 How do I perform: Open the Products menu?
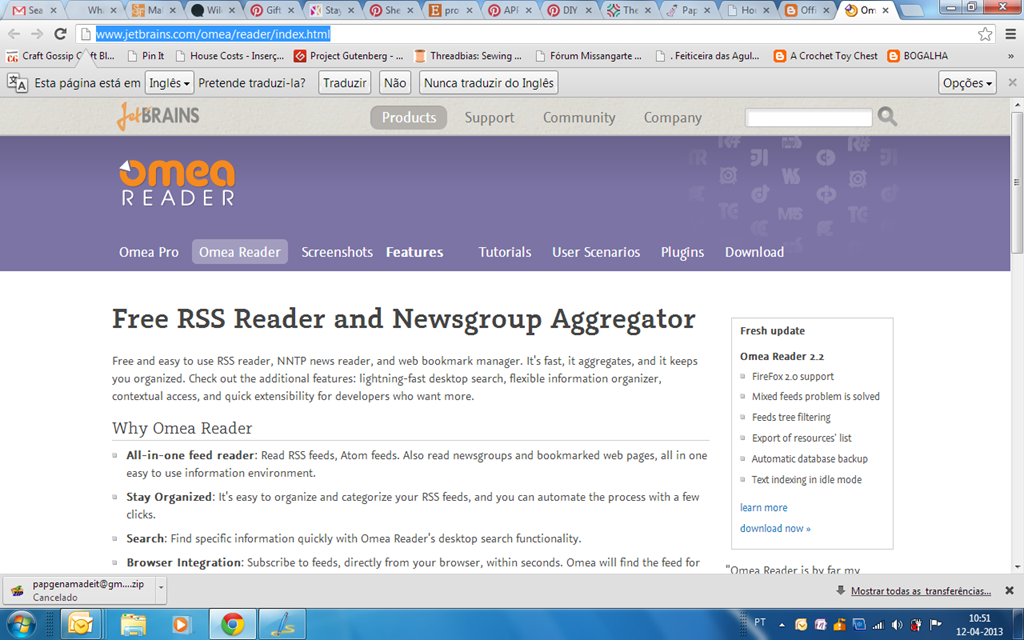[x=409, y=118]
